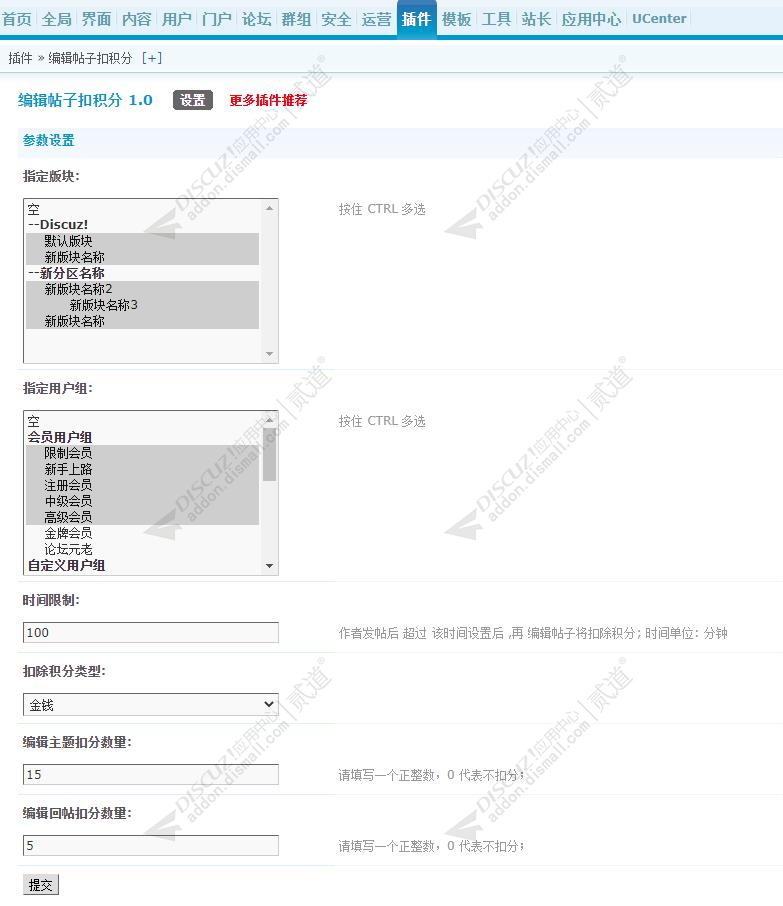The width and height of the screenshot is (783, 906).
Task: Click the 提交 submit button
Action: (41, 885)
